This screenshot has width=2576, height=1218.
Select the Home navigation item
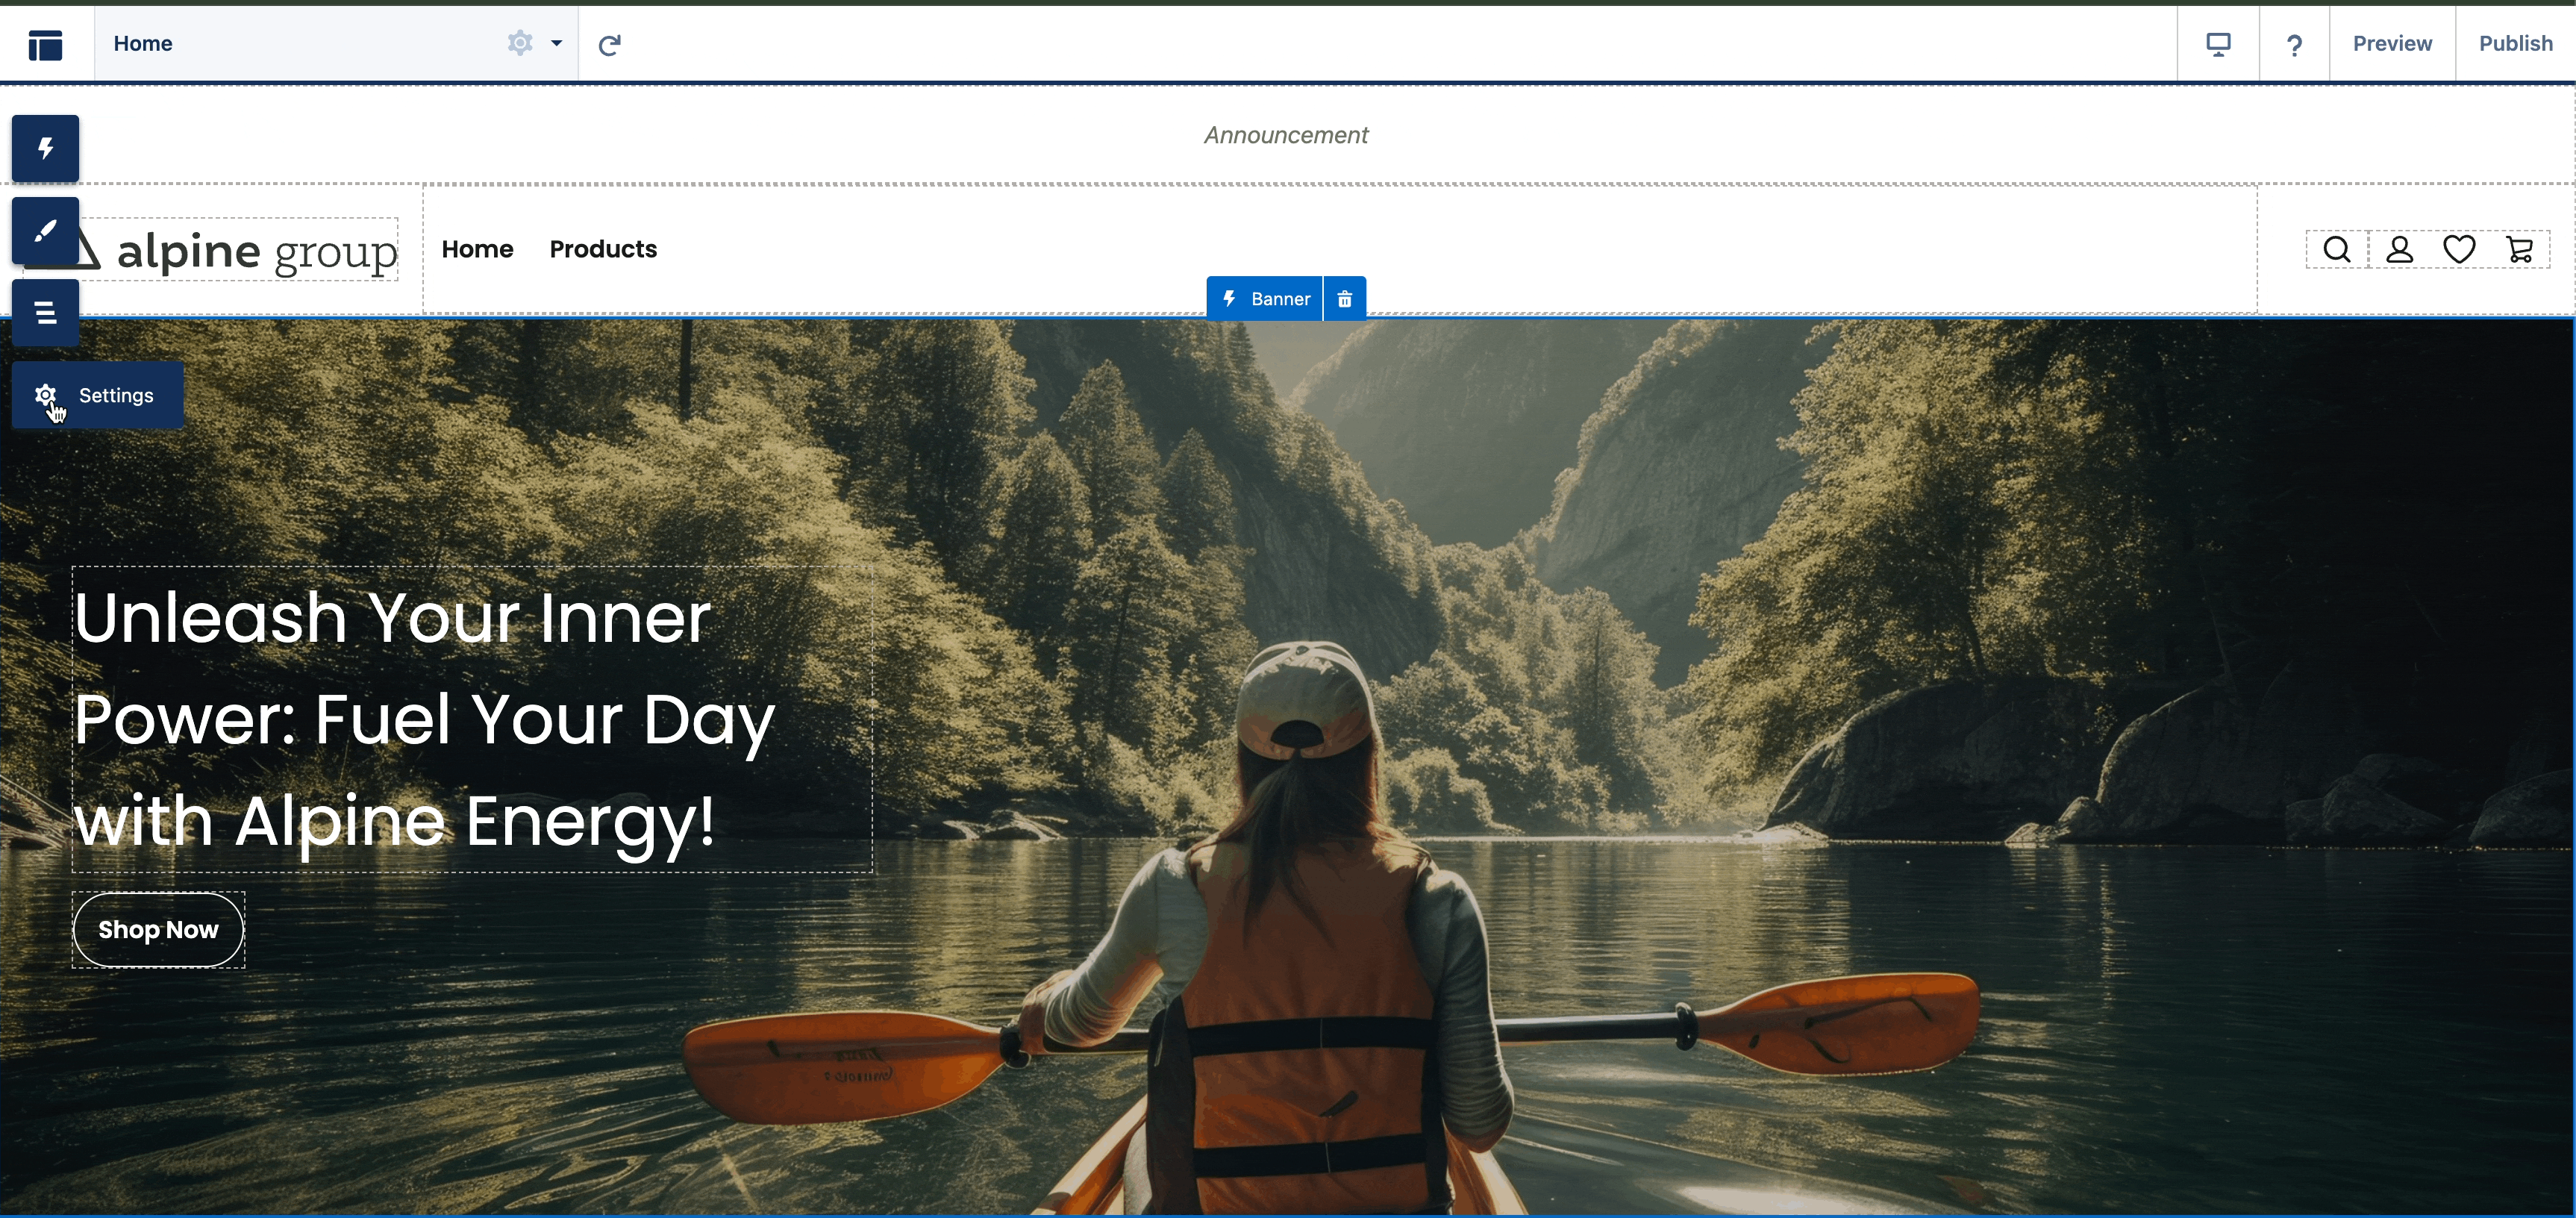477,249
